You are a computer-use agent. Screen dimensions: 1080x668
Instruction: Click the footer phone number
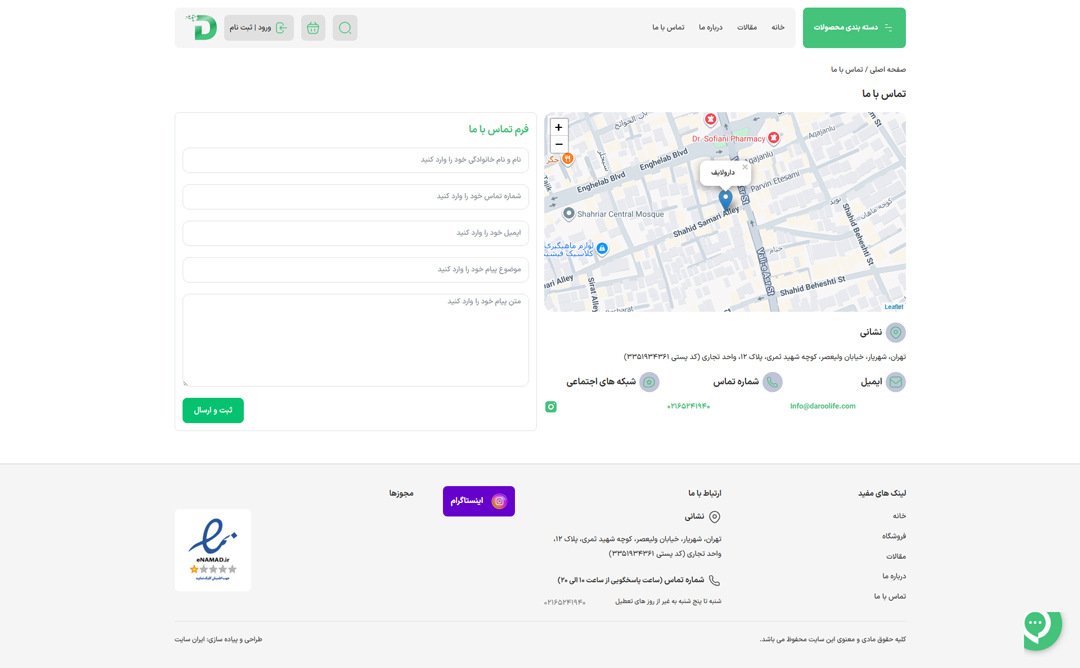[564, 602]
